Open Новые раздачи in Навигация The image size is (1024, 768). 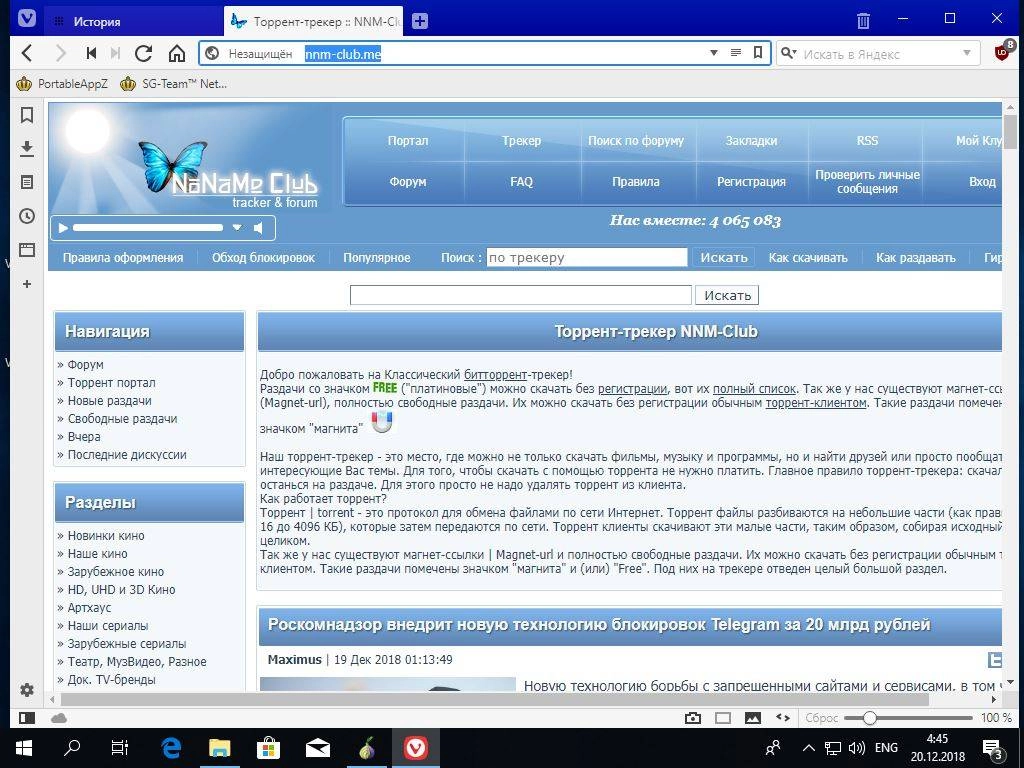pyautogui.click(x=109, y=400)
